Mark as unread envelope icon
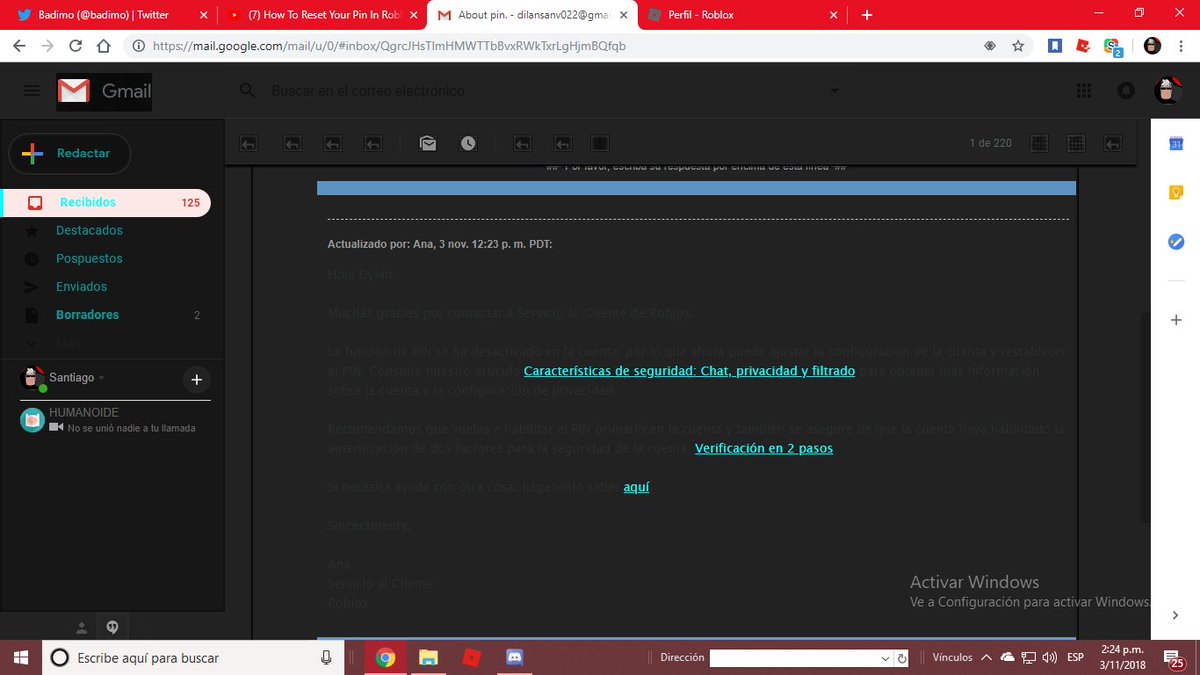 [428, 143]
